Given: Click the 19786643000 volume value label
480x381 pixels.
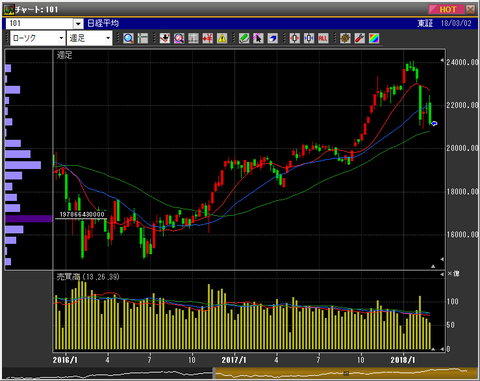Looking at the screenshot, I should pos(82,214).
